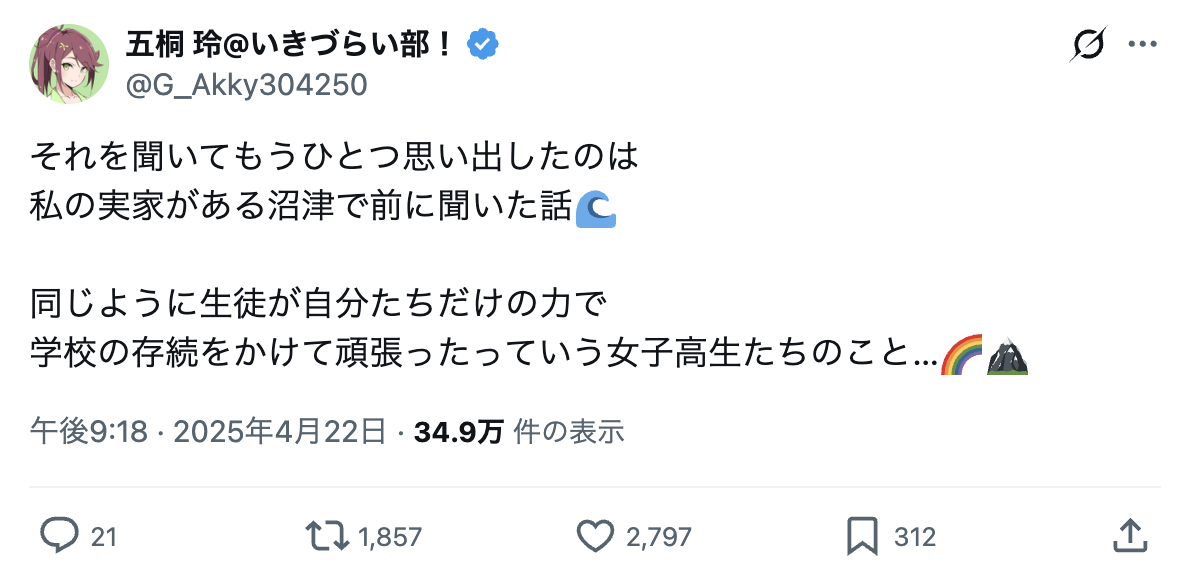Go to the @G_Akky304250 handle
This screenshot has height=580, width=1180.
click(246, 85)
